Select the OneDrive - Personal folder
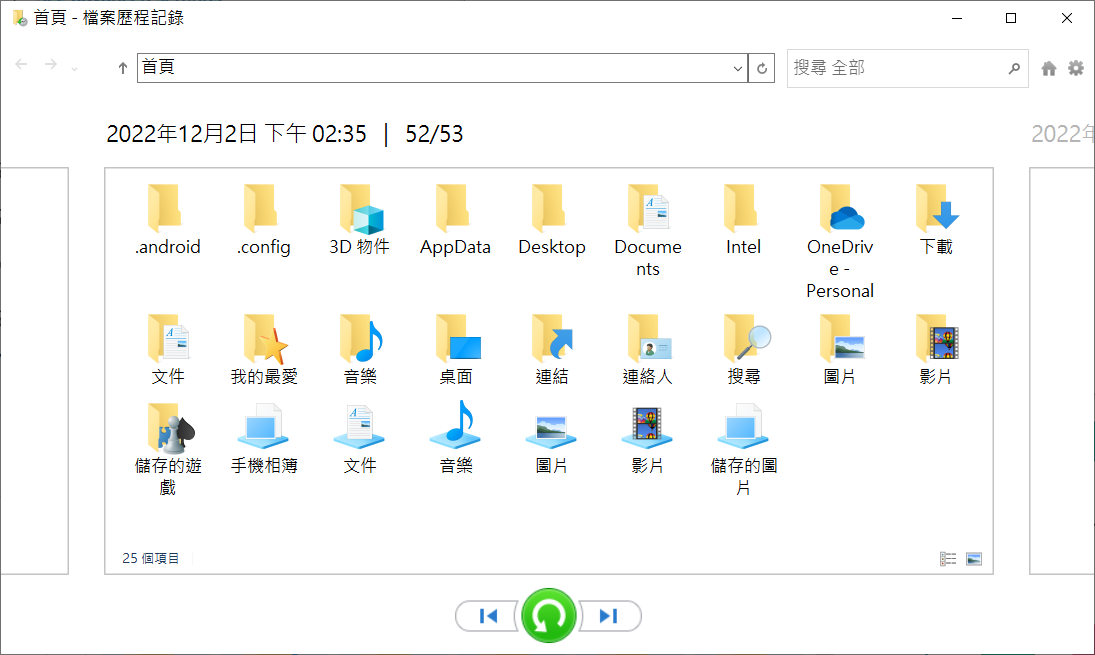1095x655 pixels. (840, 240)
